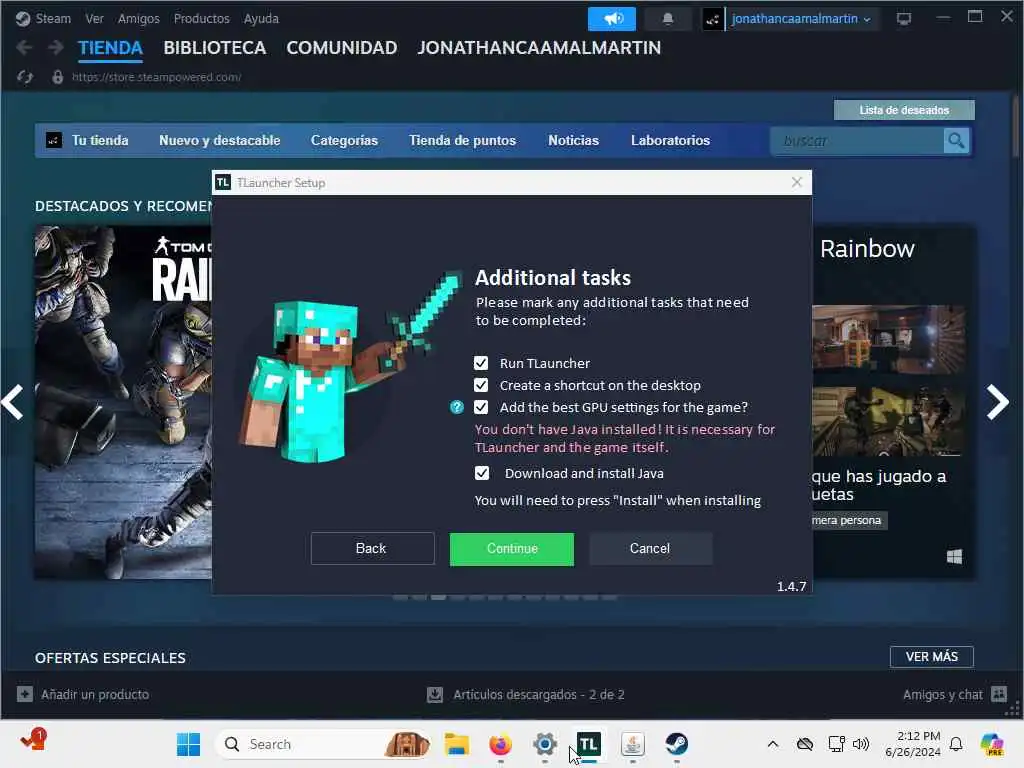Open Steam notifications bell
1024x768 pixels.
[667, 19]
